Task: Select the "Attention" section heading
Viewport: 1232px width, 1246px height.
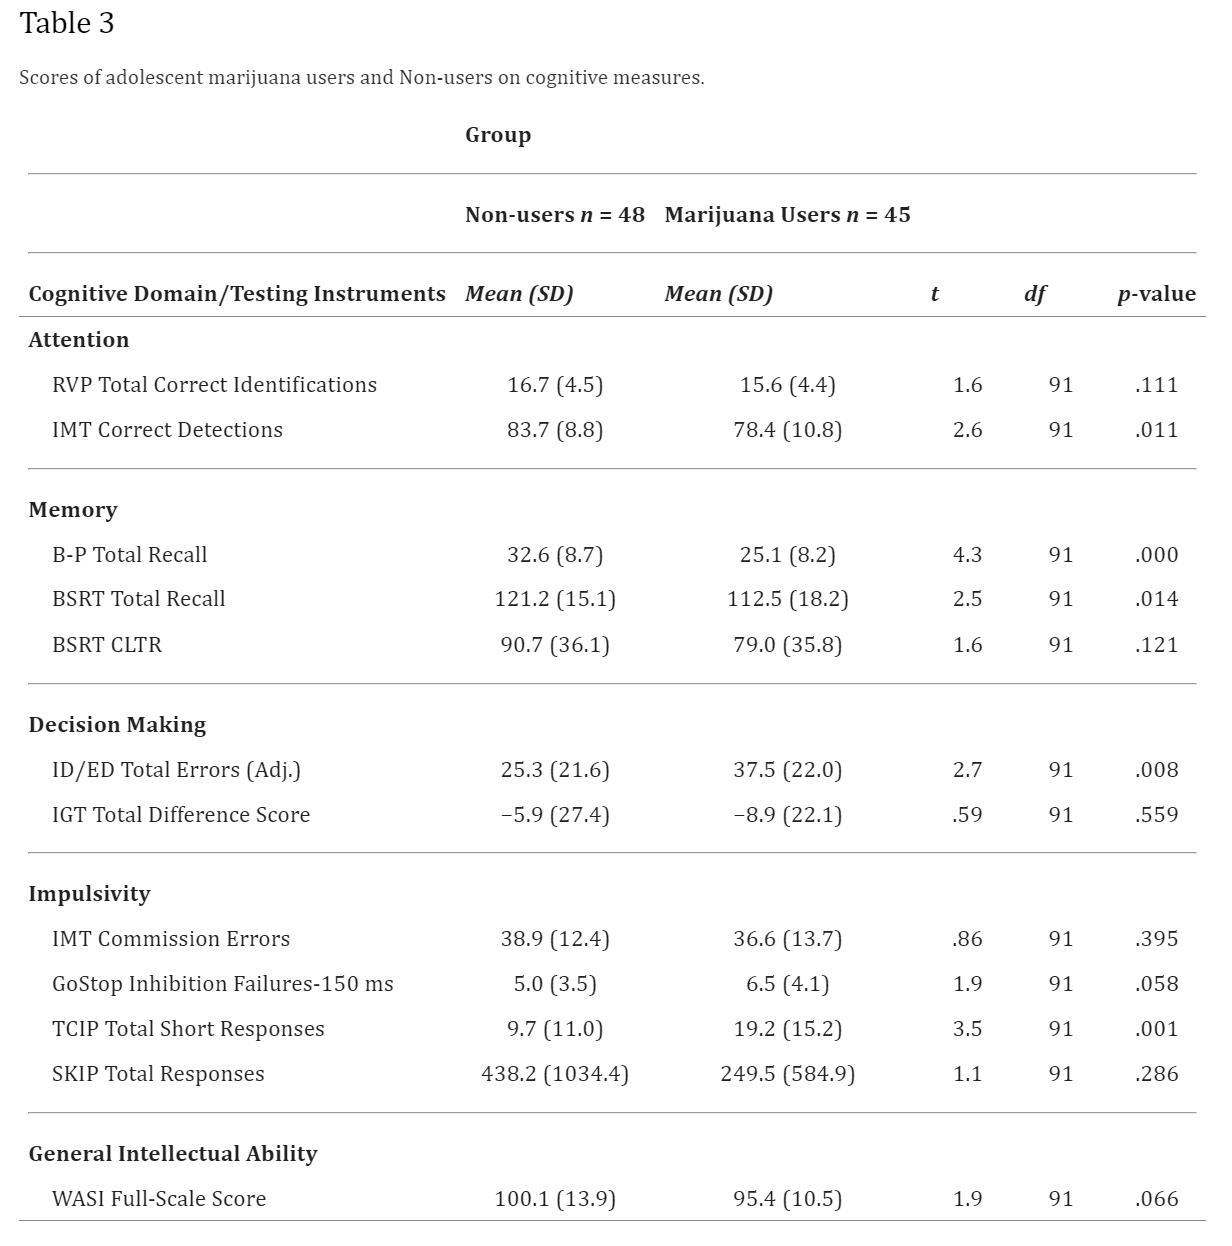Action: 79,340
